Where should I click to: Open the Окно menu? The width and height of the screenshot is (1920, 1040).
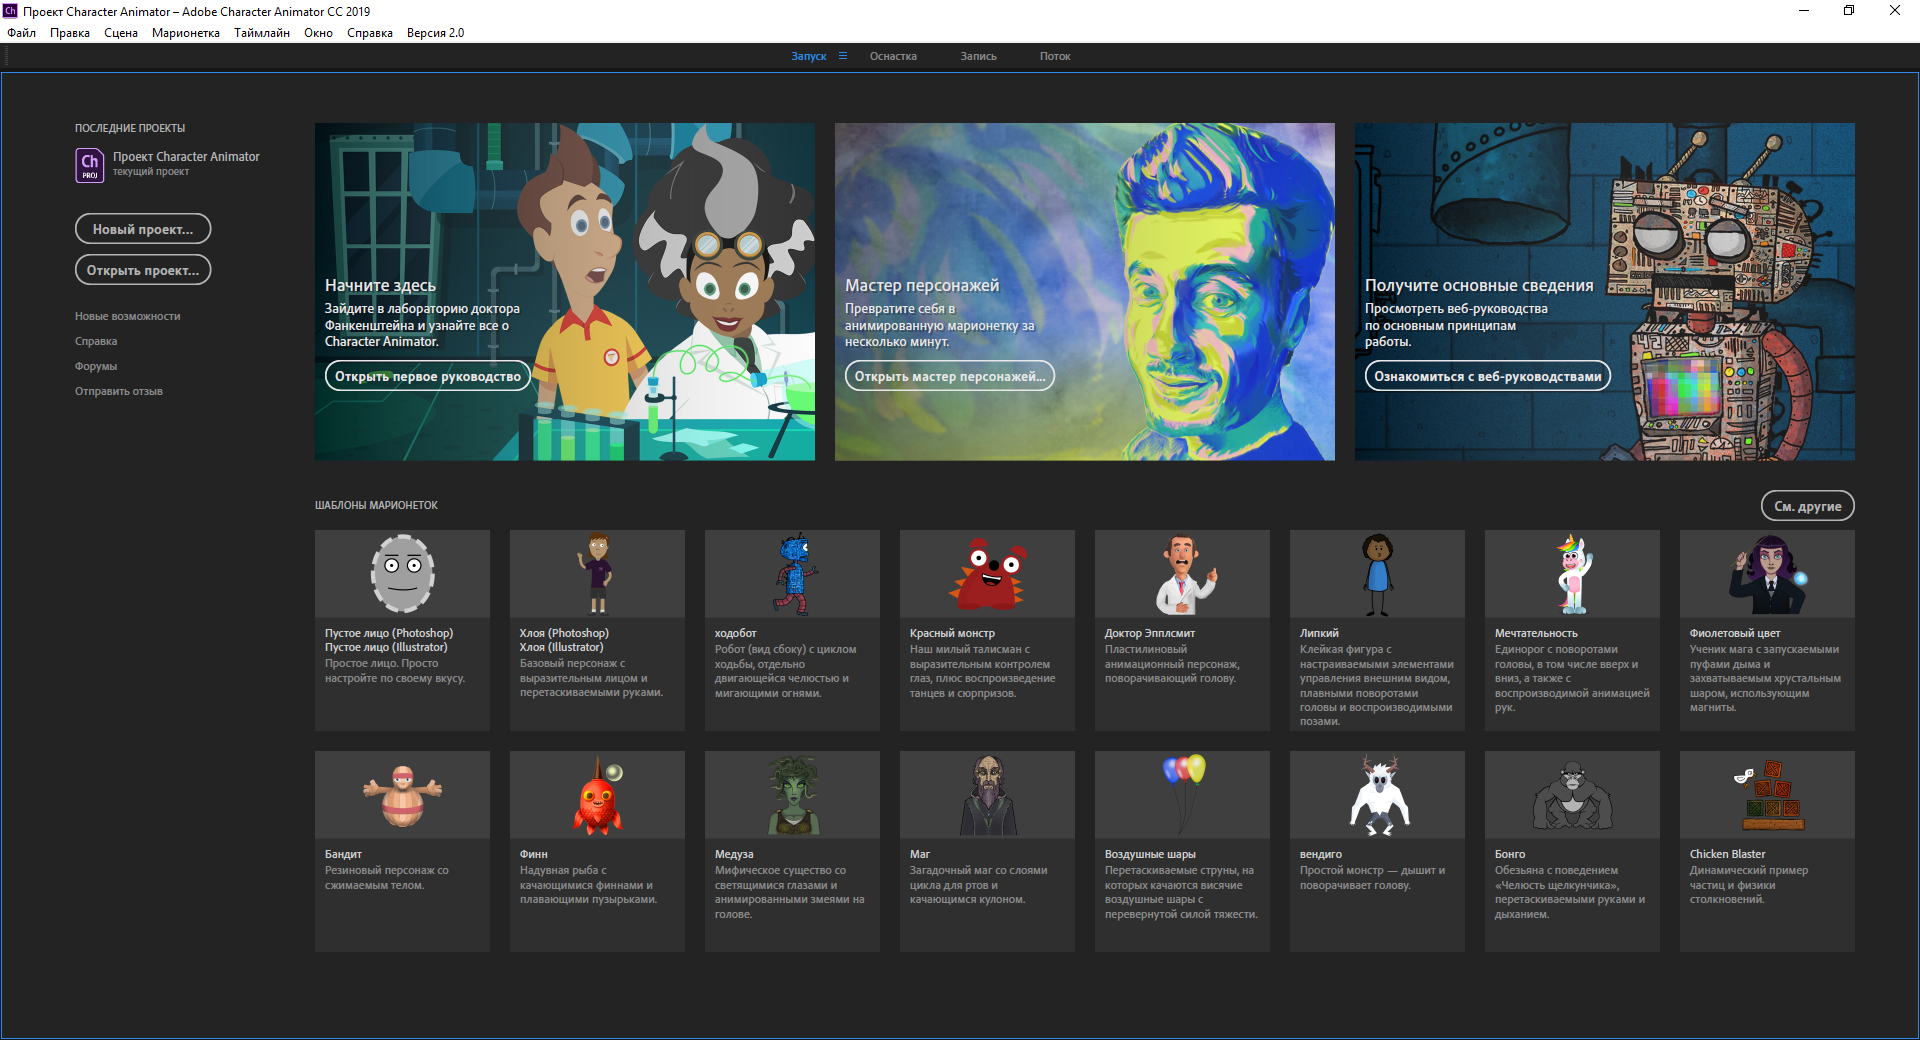coord(318,33)
